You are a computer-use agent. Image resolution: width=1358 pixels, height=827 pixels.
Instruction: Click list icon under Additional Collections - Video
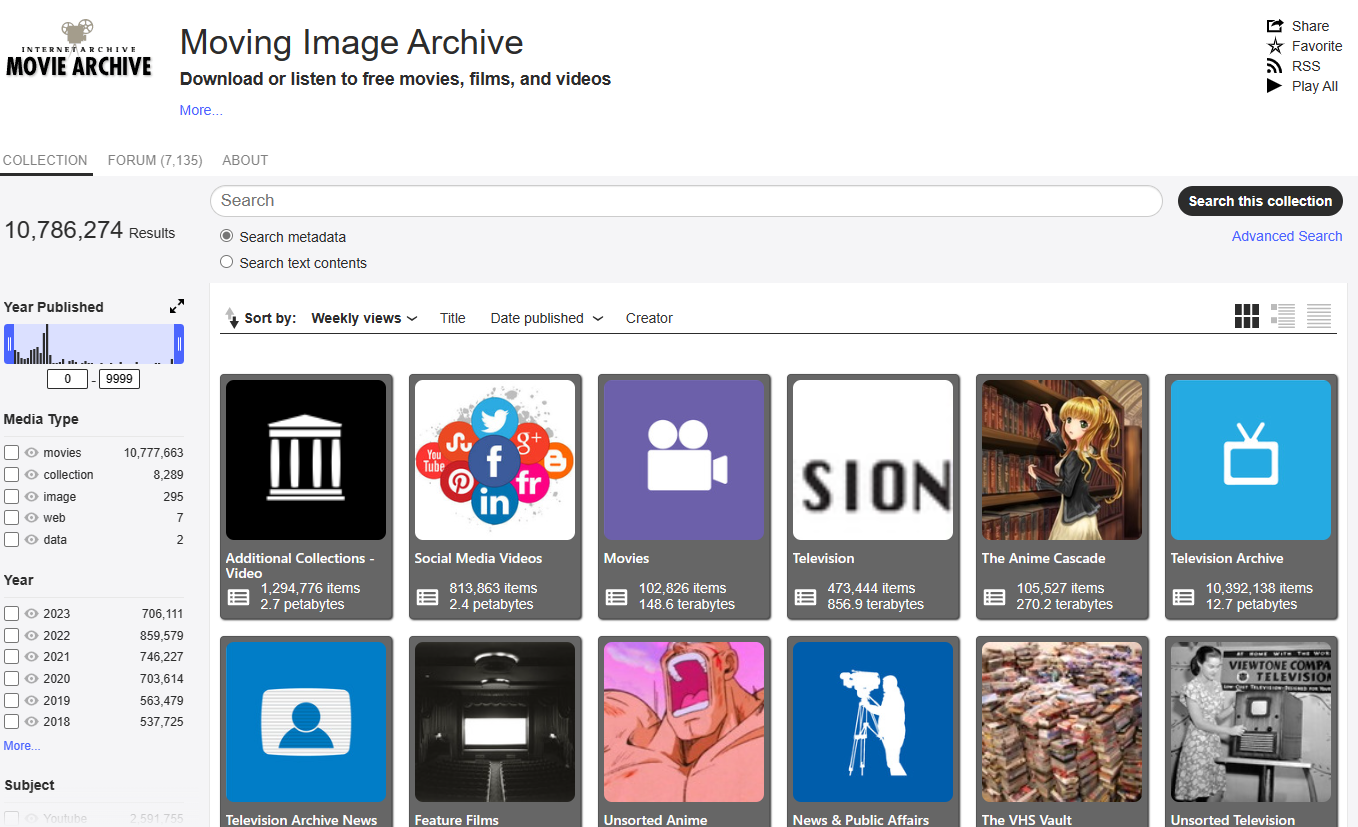tap(238, 597)
